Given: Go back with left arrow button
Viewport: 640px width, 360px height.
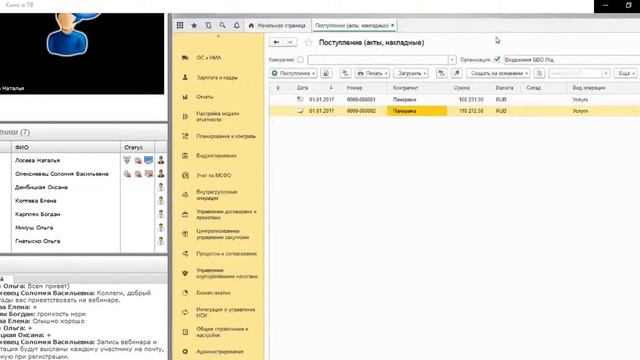Looking at the screenshot, I should point(276,42).
